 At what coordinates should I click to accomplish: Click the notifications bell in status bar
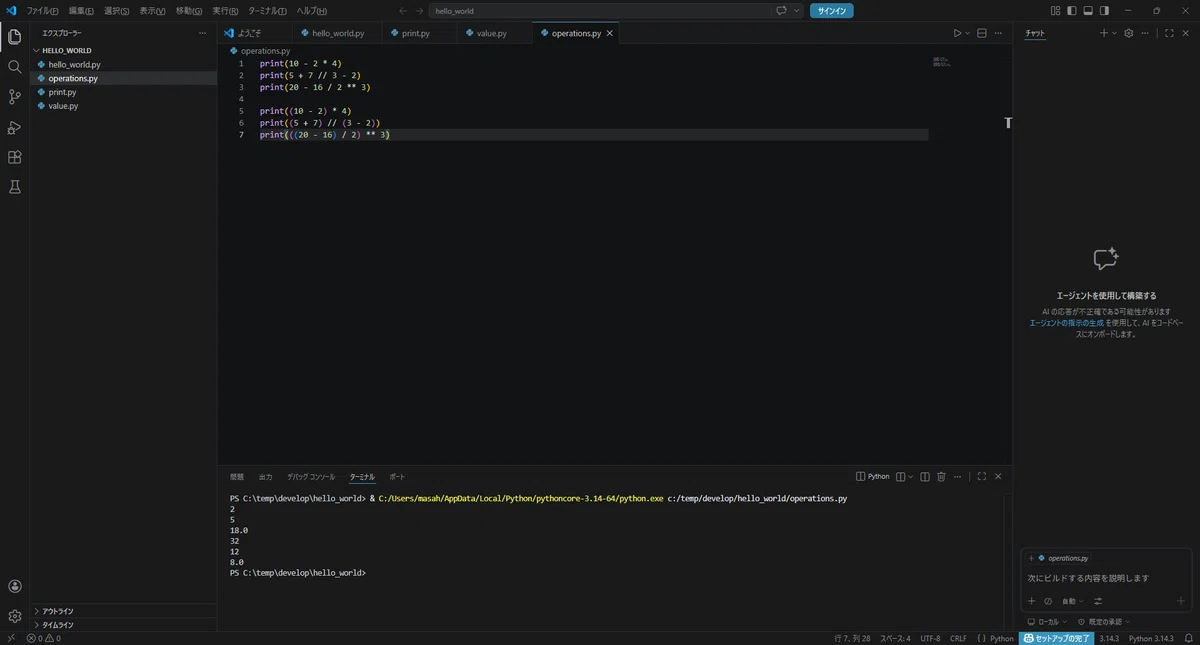pyautogui.click(x=1191, y=638)
